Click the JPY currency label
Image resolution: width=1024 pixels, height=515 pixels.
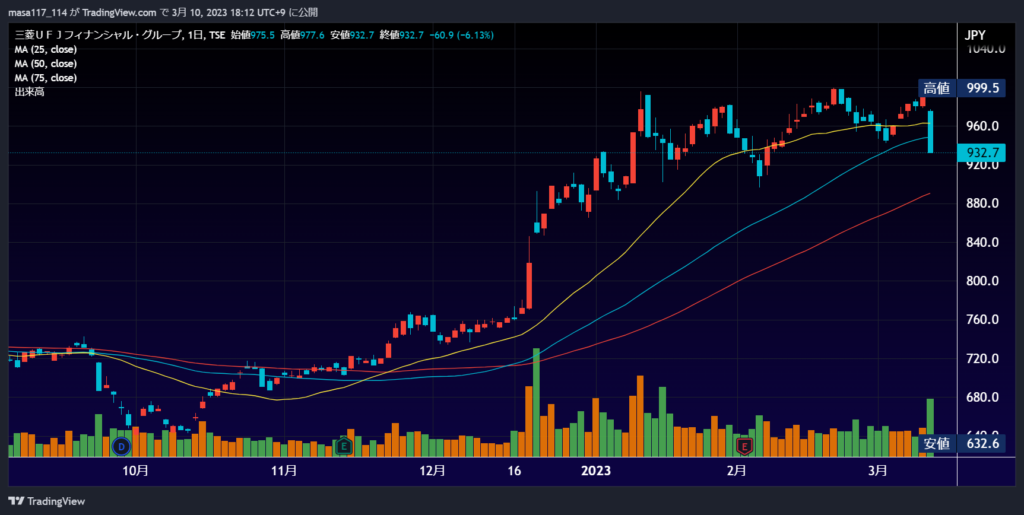975,35
